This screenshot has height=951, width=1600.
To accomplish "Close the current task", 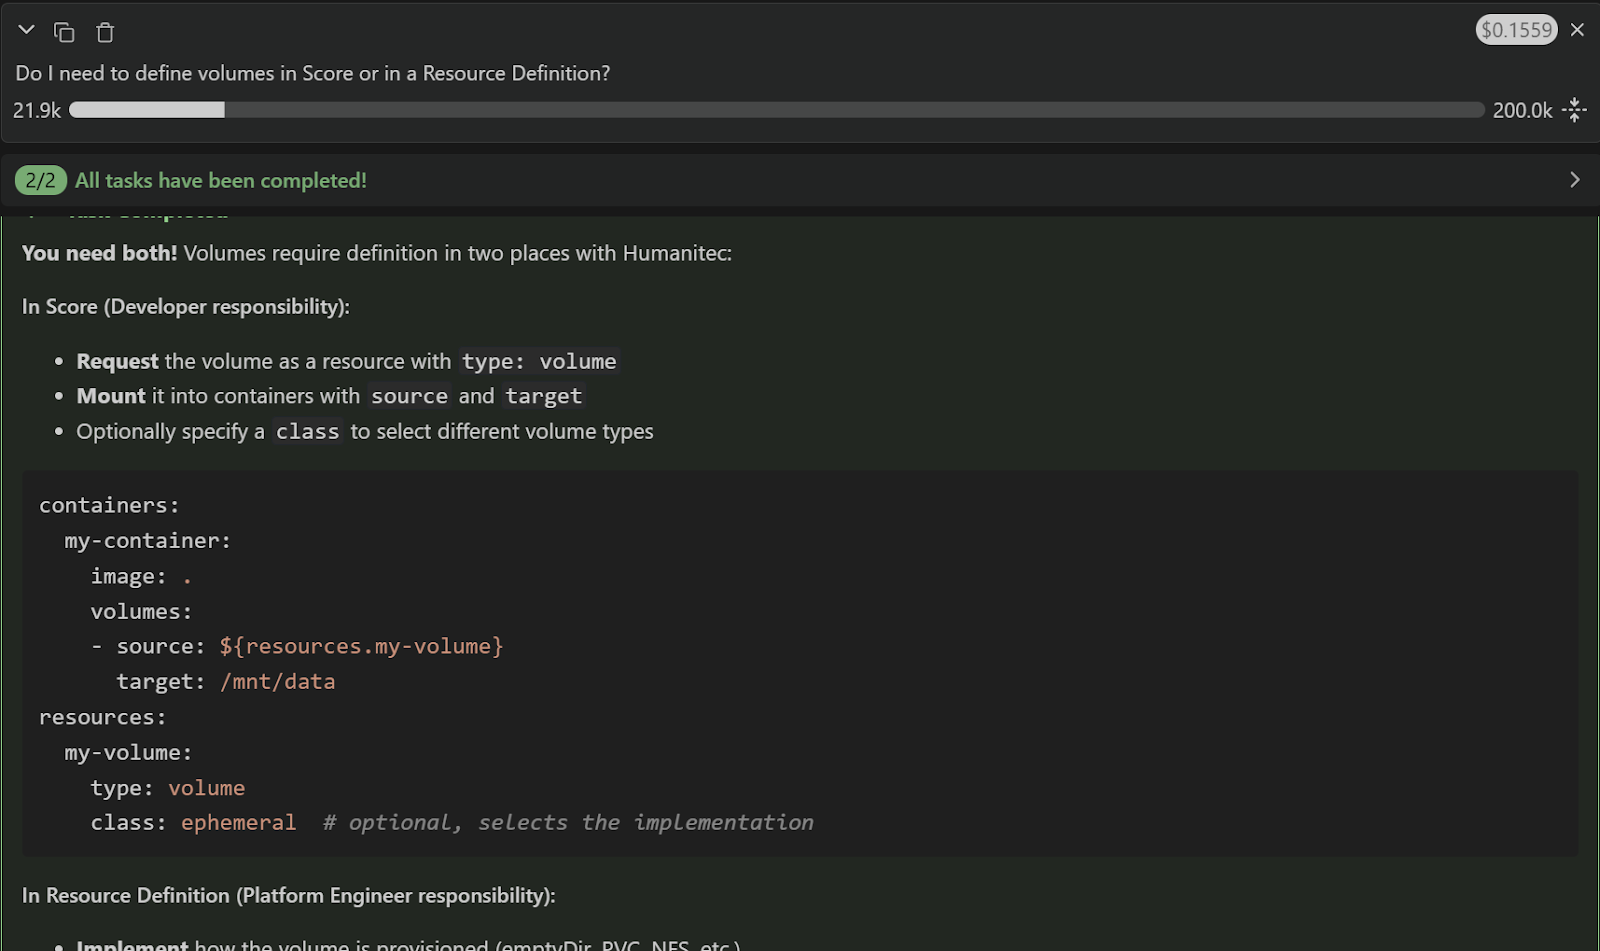I will coord(1577,30).
